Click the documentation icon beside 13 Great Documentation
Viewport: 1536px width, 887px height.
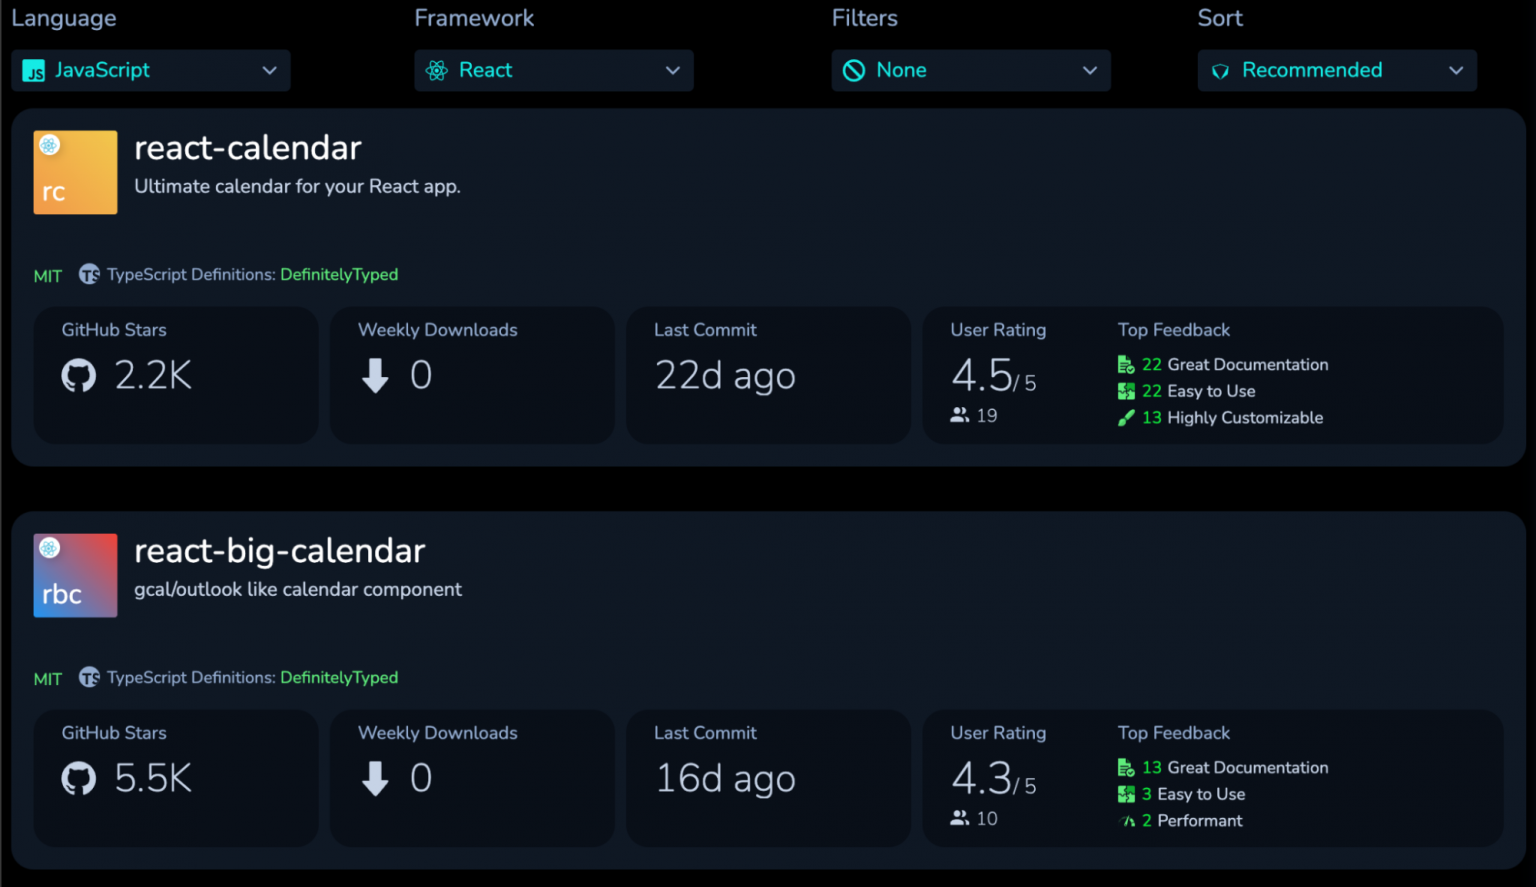(x=1126, y=768)
